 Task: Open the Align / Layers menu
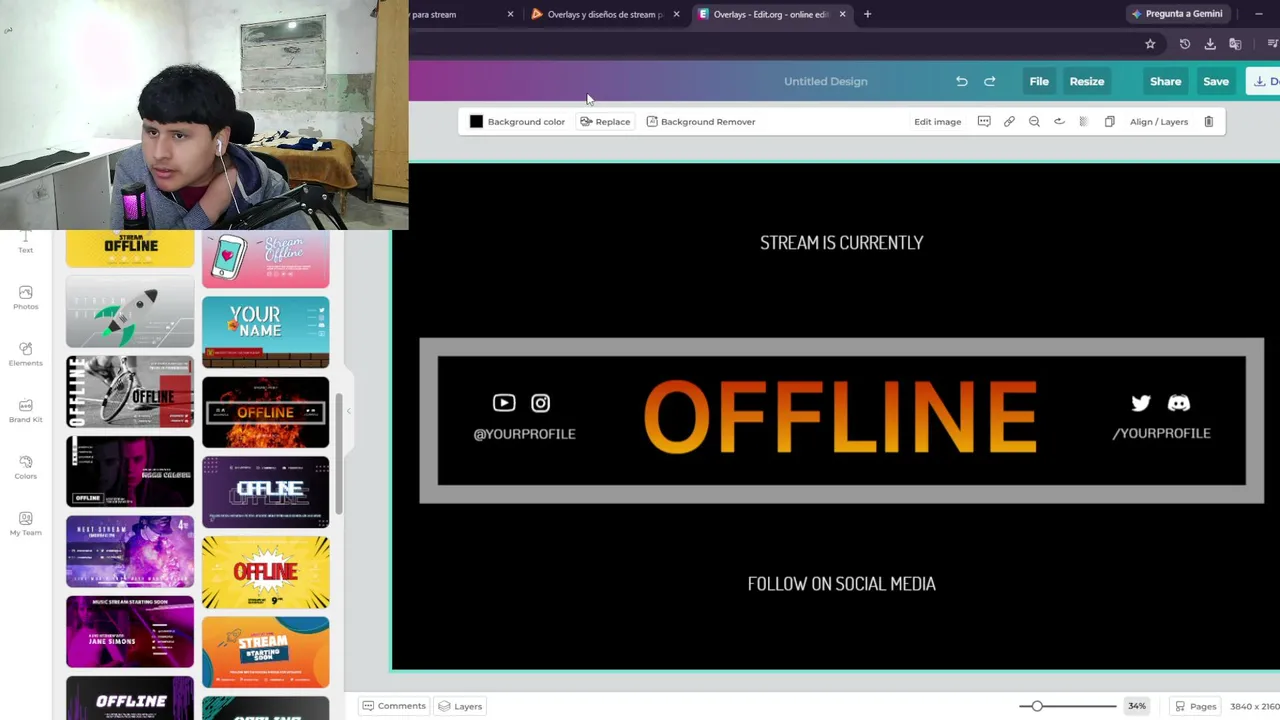pyautogui.click(x=1159, y=122)
